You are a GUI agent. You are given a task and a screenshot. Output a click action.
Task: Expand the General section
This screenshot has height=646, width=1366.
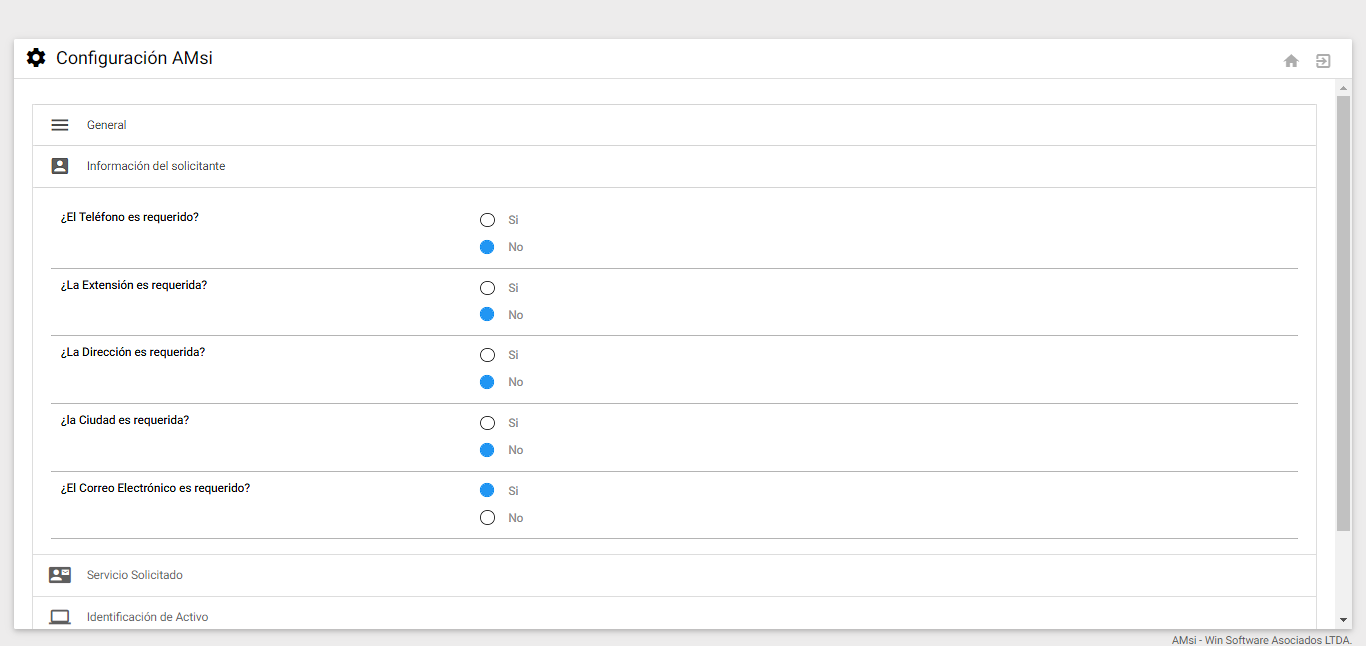pos(107,125)
